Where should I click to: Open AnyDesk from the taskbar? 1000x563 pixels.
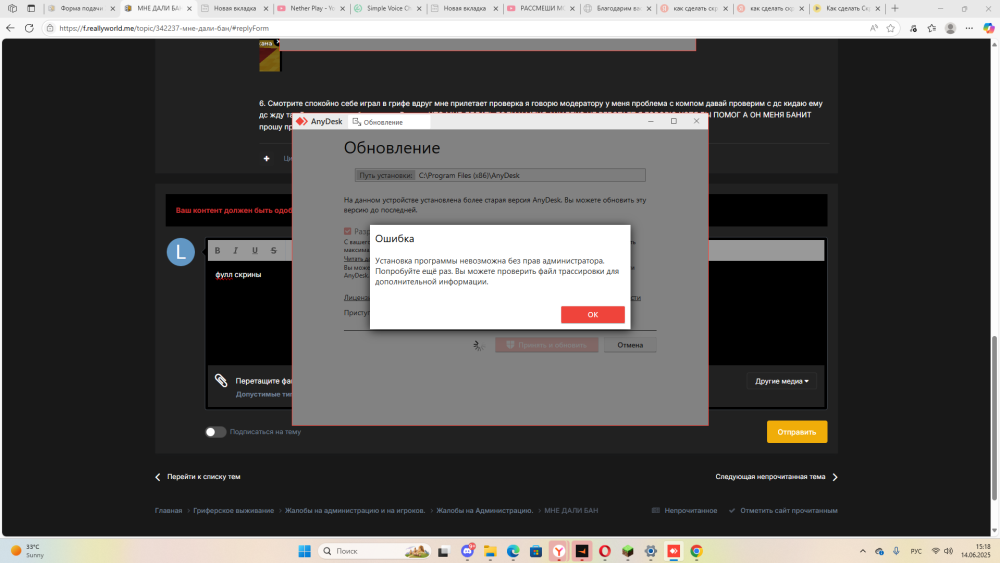tap(673, 551)
